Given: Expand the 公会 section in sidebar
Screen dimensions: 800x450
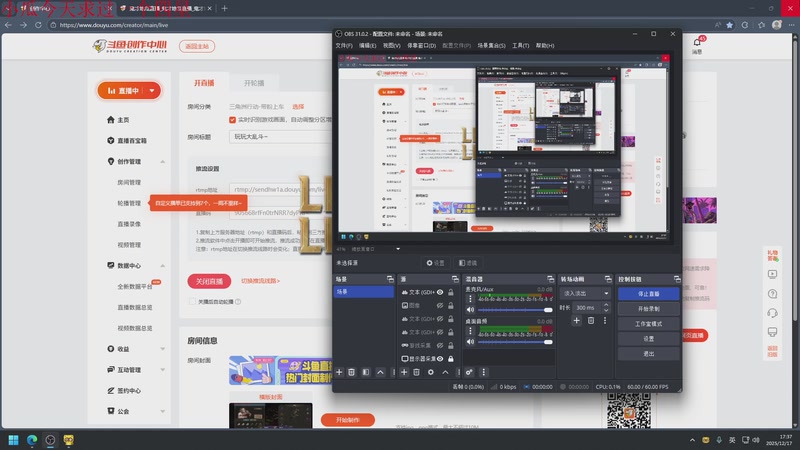Looking at the screenshot, I should click(x=163, y=411).
